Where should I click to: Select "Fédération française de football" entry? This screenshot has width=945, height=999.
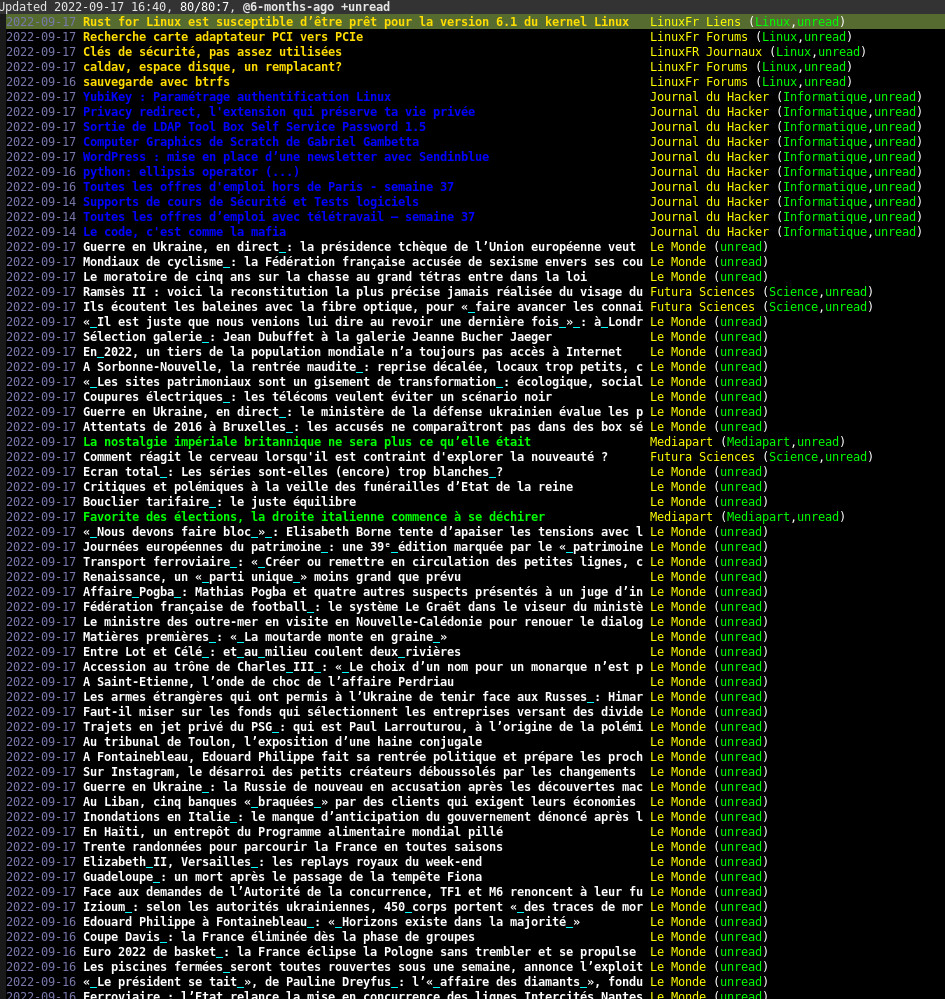(363, 607)
